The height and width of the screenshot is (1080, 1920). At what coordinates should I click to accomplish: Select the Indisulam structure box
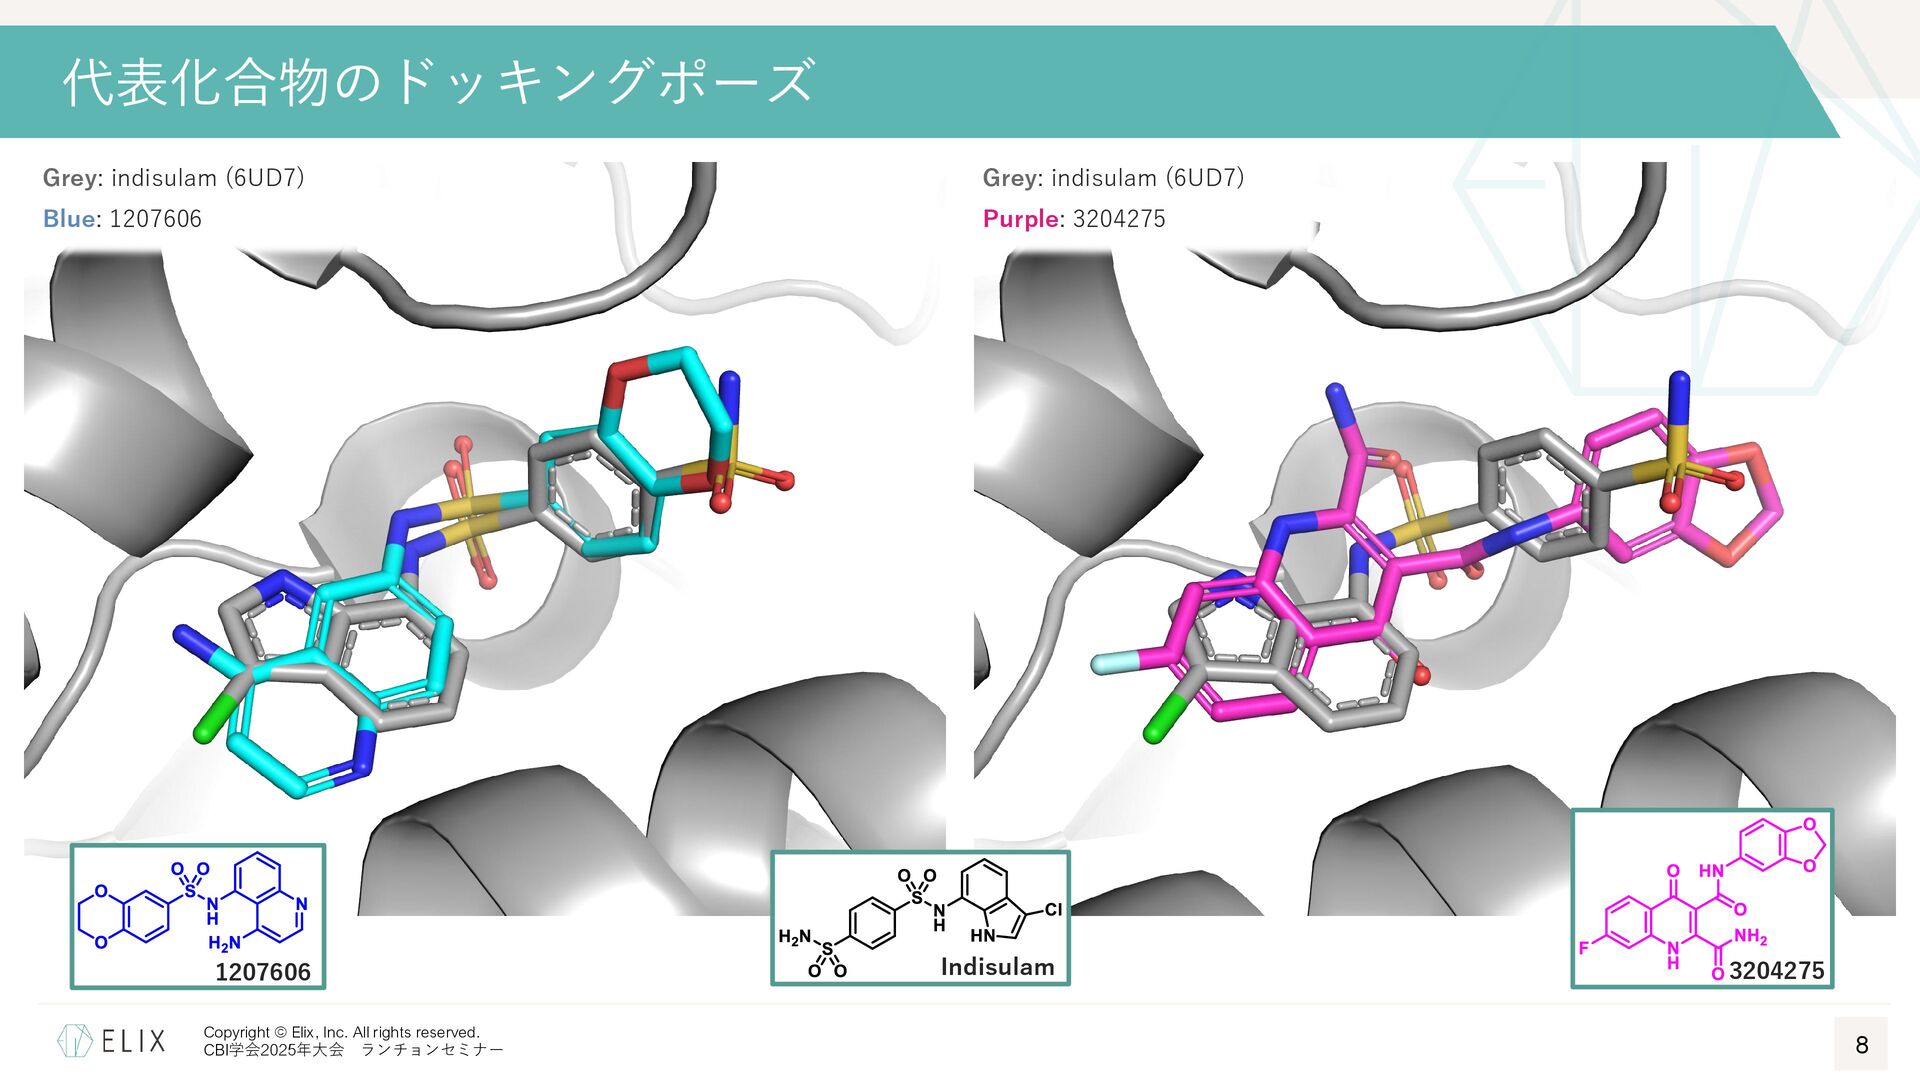pyautogui.click(x=919, y=918)
